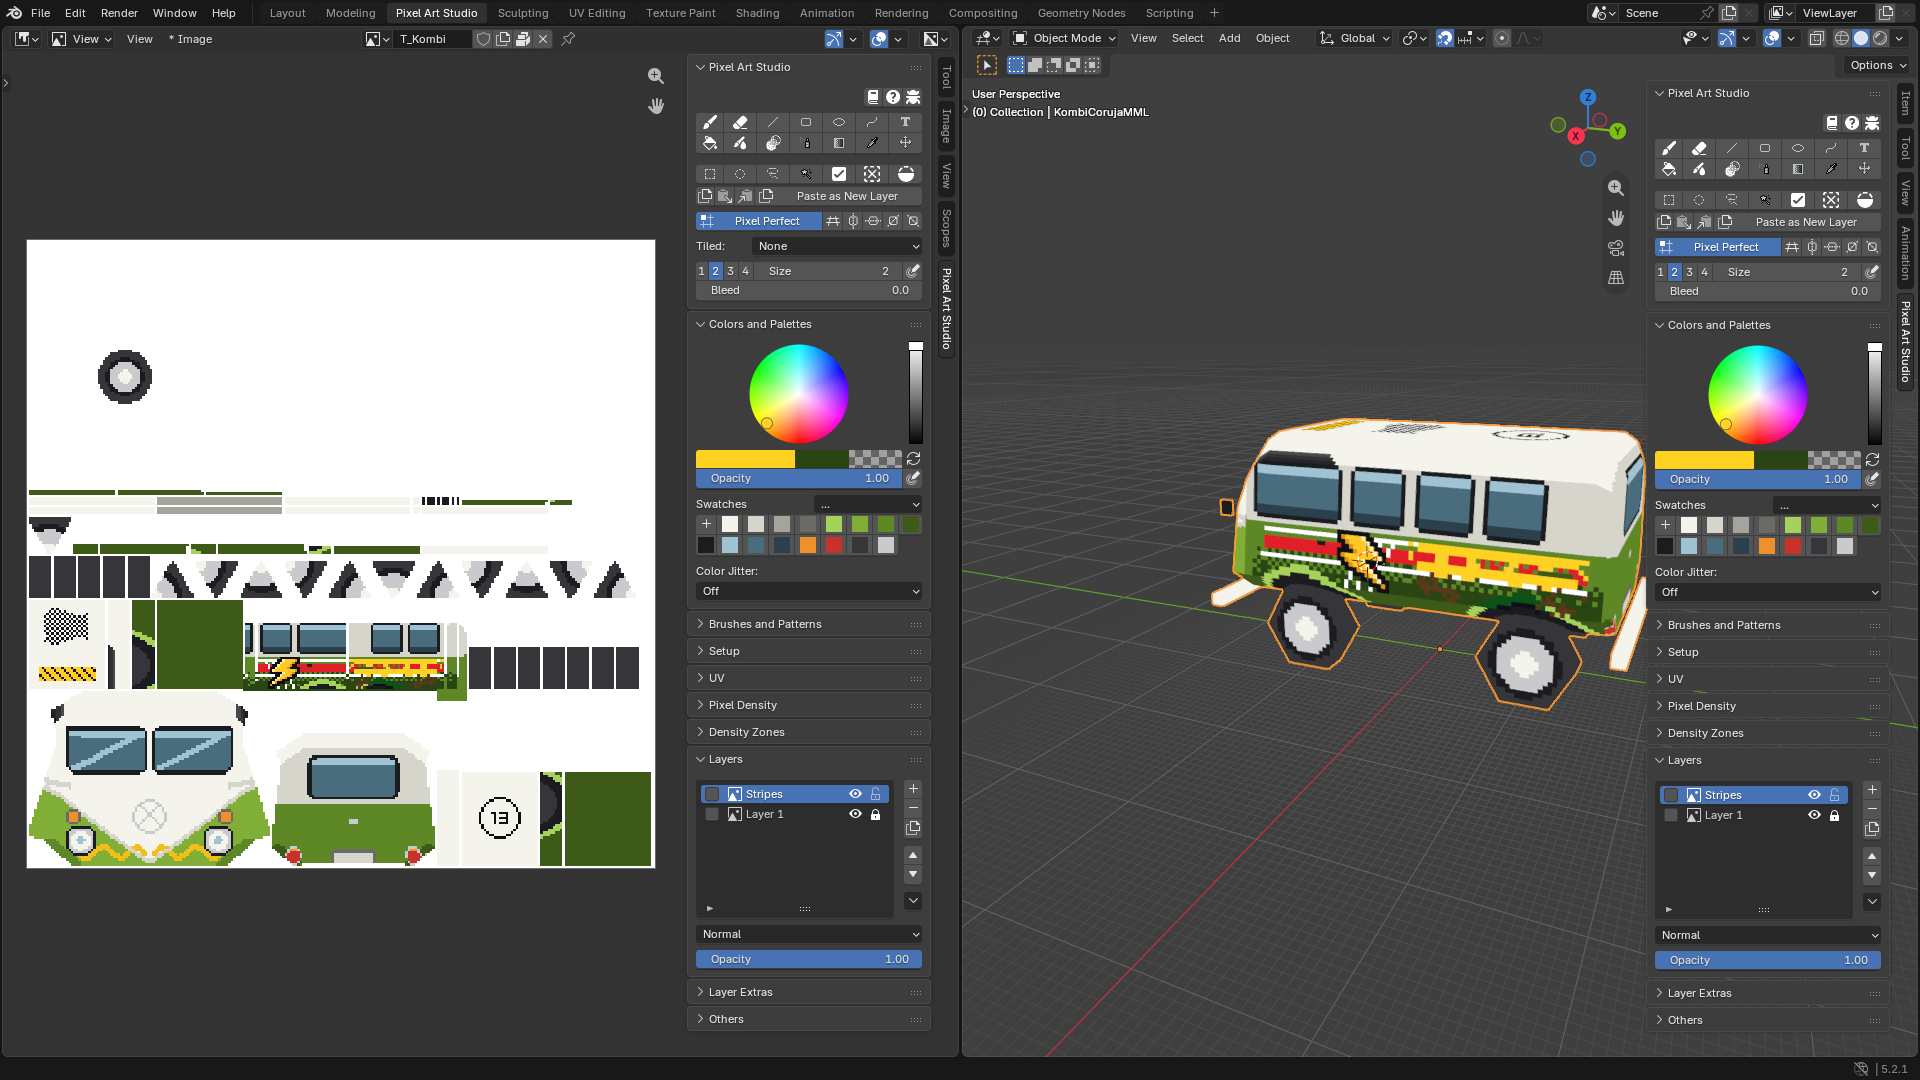
Task: Select the gradient tool in the 3D viewport panel
Action: pyautogui.click(x=1798, y=169)
